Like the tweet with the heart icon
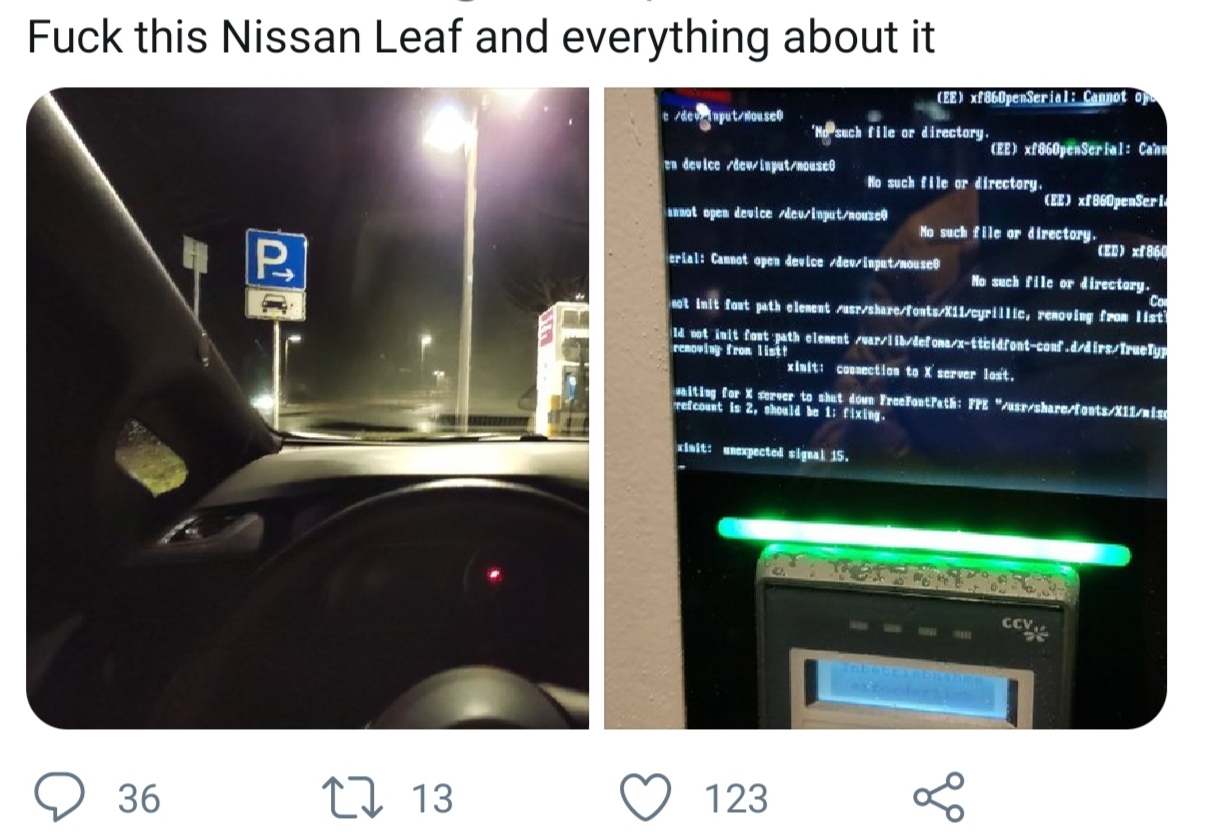1206x838 pixels. (x=646, y=798)
